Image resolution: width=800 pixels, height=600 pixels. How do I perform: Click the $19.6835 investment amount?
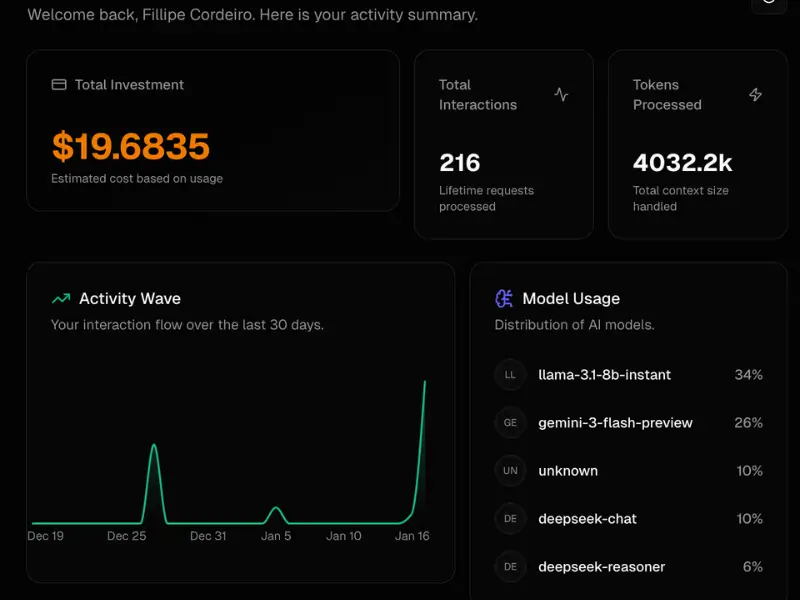[128, 146]
